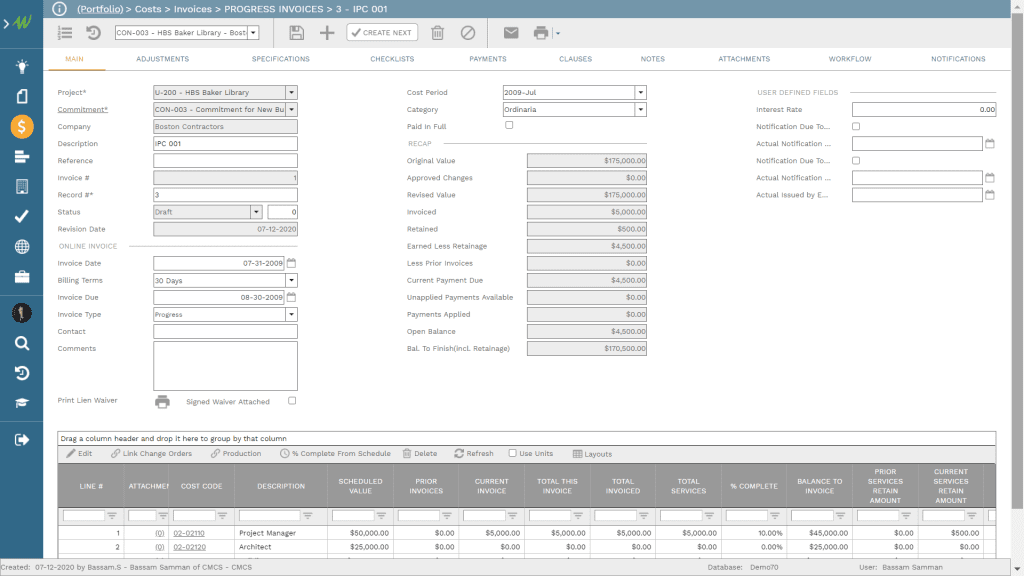This screenshot has height=576, width=1024.
Task: Click the Comments text area
Action: point(225,366)
